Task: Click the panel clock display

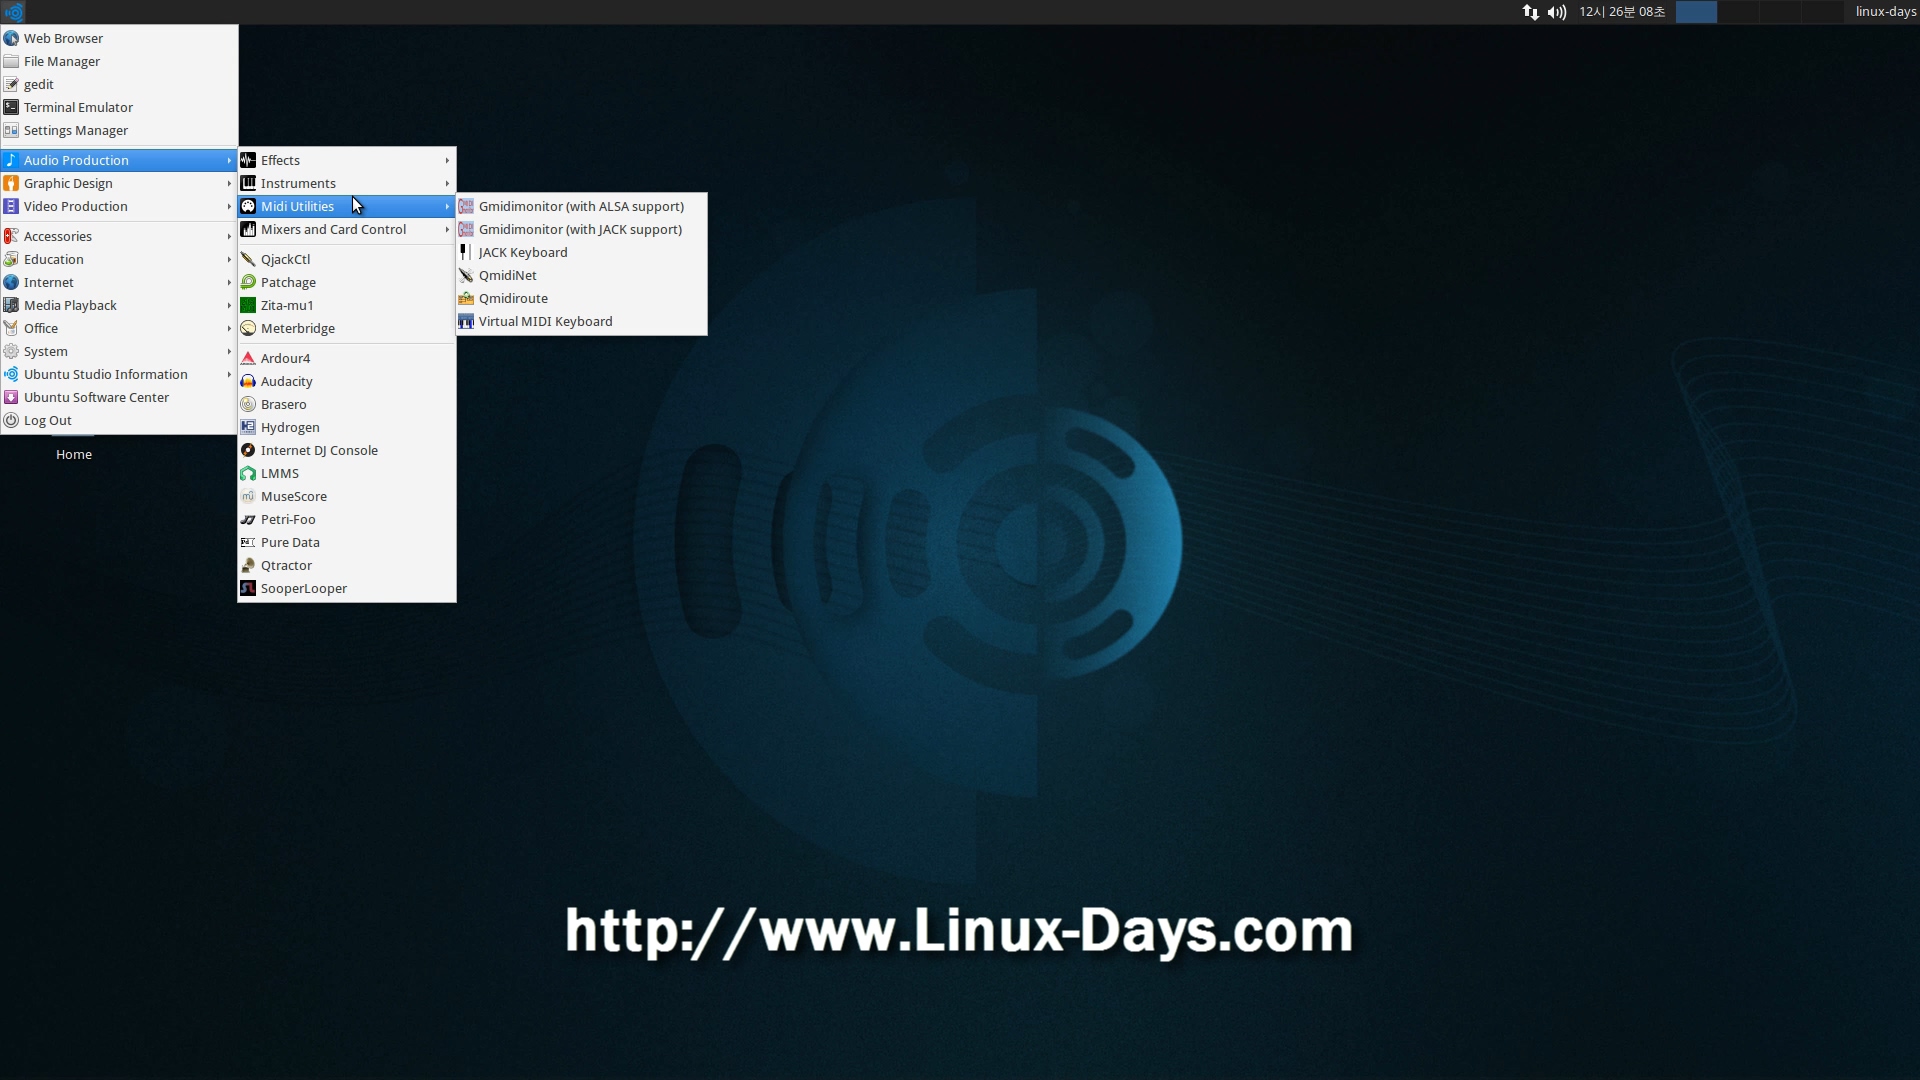Action: click(x=1622, y=12)
